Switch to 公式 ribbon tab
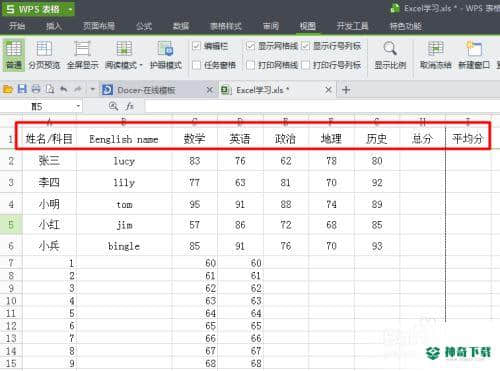The width and height of the screenshot is (500, 371). pos(144,26)
